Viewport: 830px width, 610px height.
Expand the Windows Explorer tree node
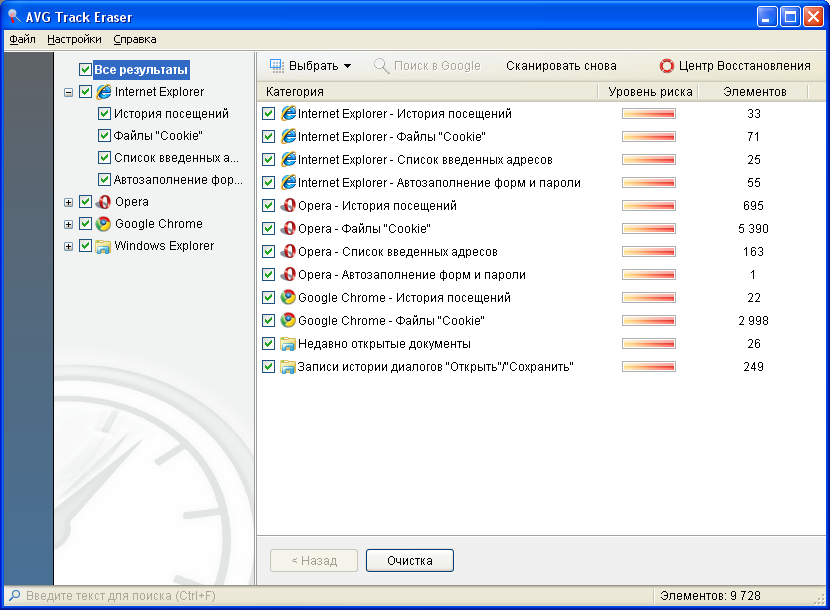(x=68, y=247)
